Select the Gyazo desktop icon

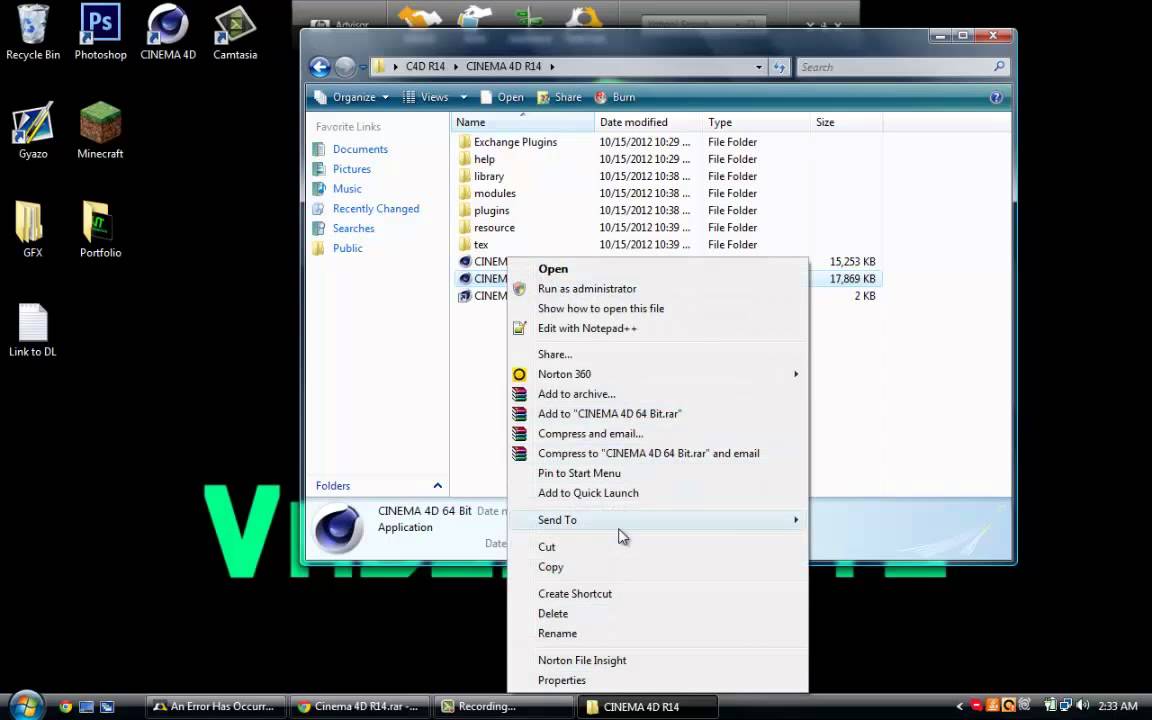[32, 131]
